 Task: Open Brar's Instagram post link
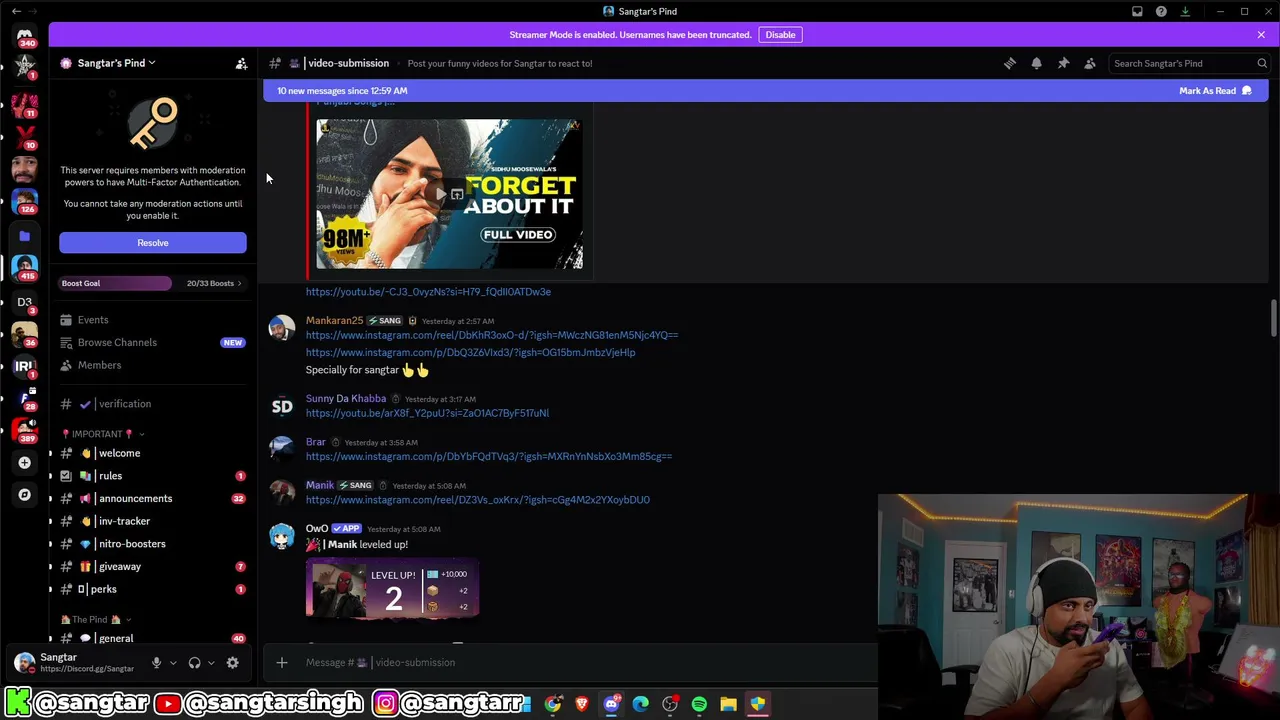click(x=489, y=456)
